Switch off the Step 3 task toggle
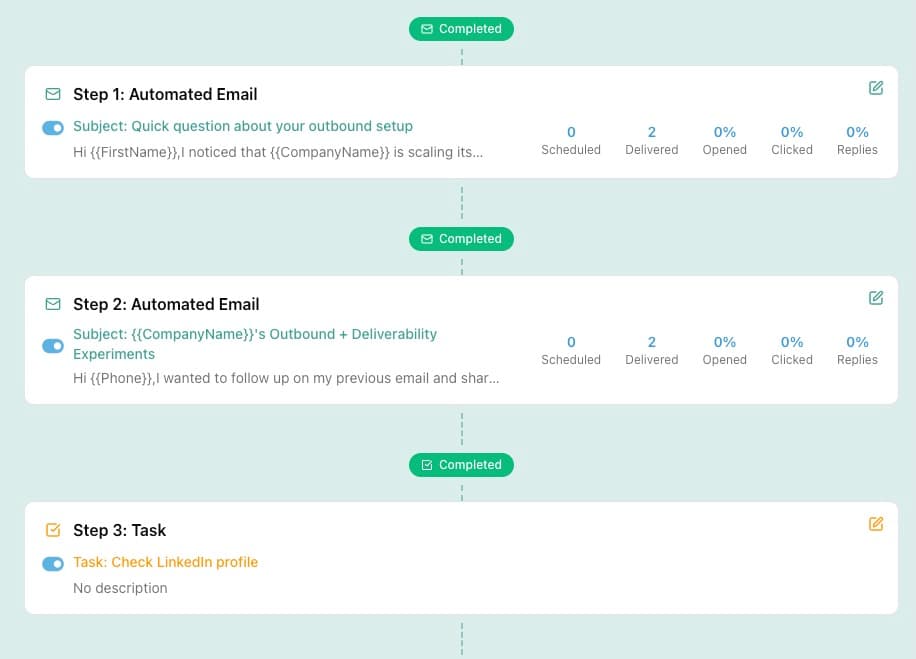916x659 pixels. click(x=52, y=563)
